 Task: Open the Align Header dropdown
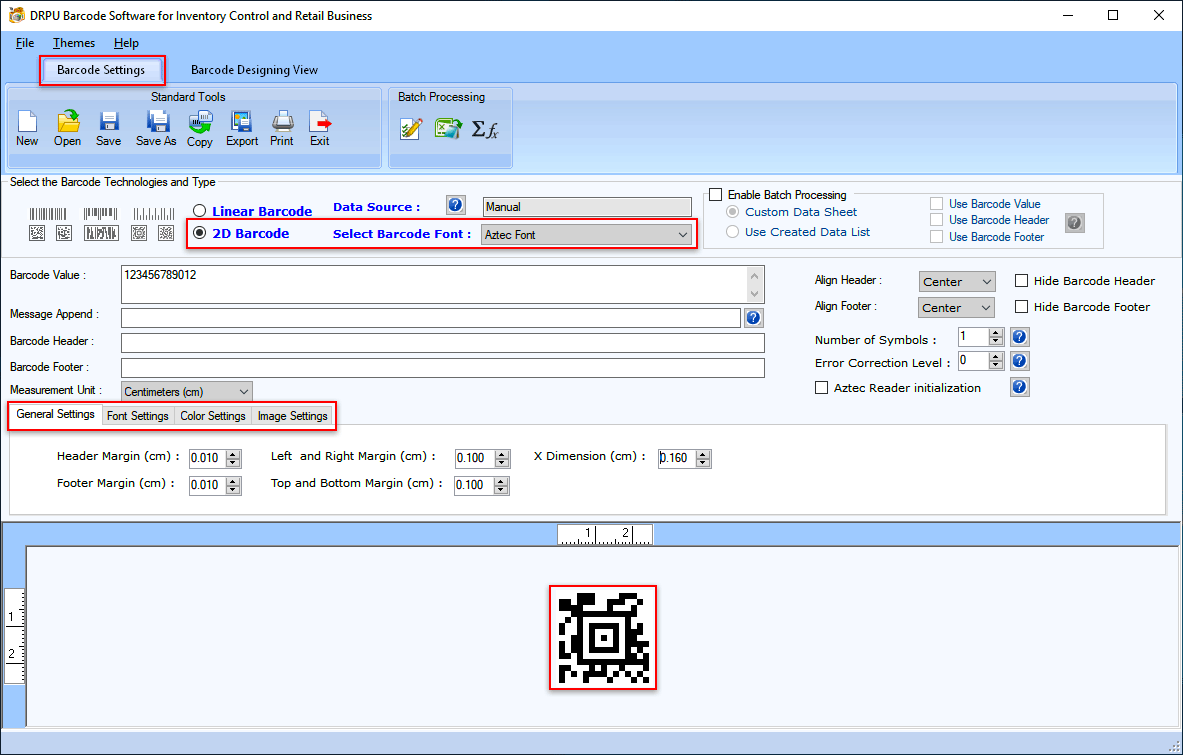tap(957, 281)
